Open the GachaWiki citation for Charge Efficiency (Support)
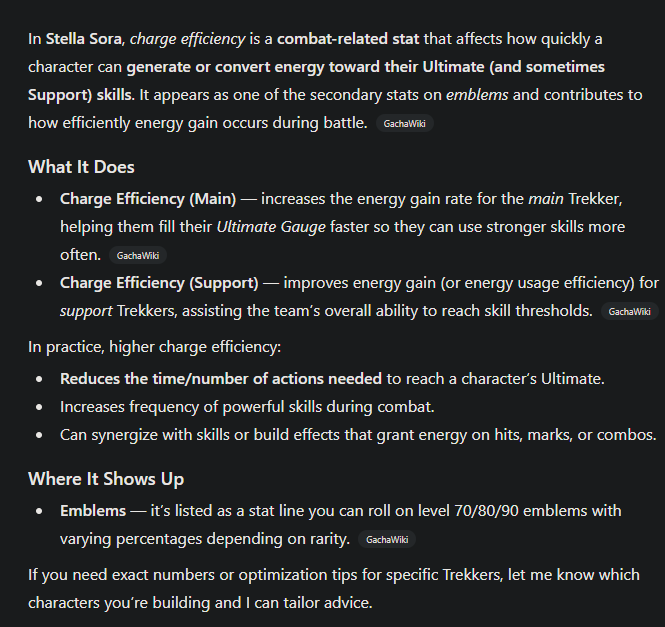 (630, 312)
